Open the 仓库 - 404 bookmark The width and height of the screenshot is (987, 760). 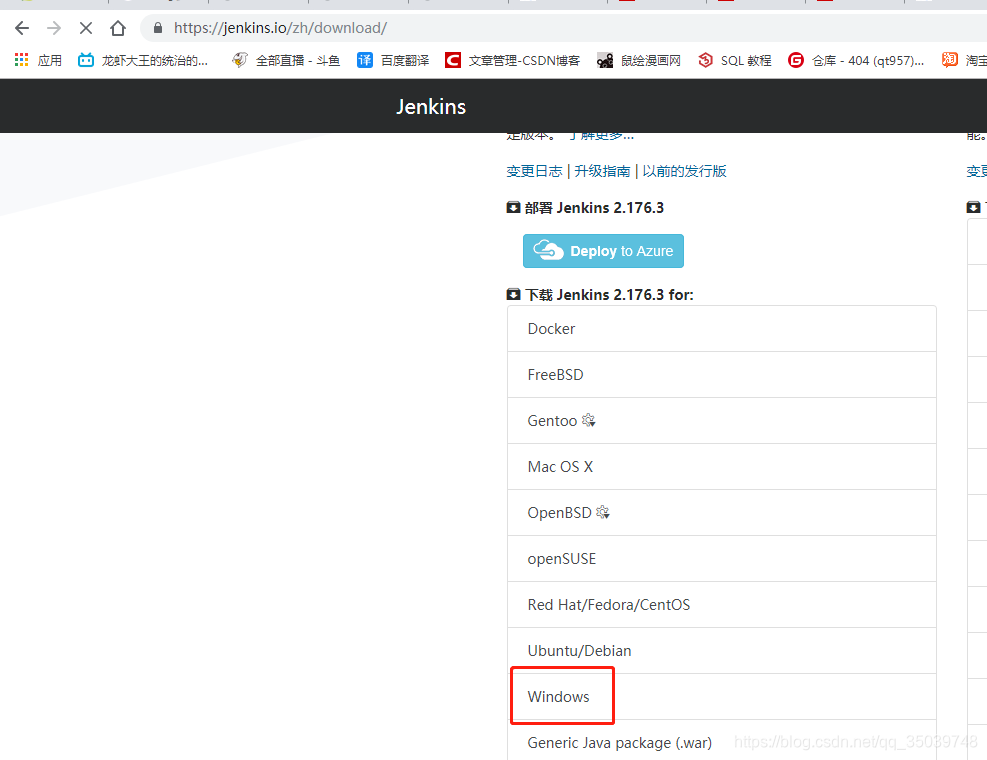click(x=856, y=60)
